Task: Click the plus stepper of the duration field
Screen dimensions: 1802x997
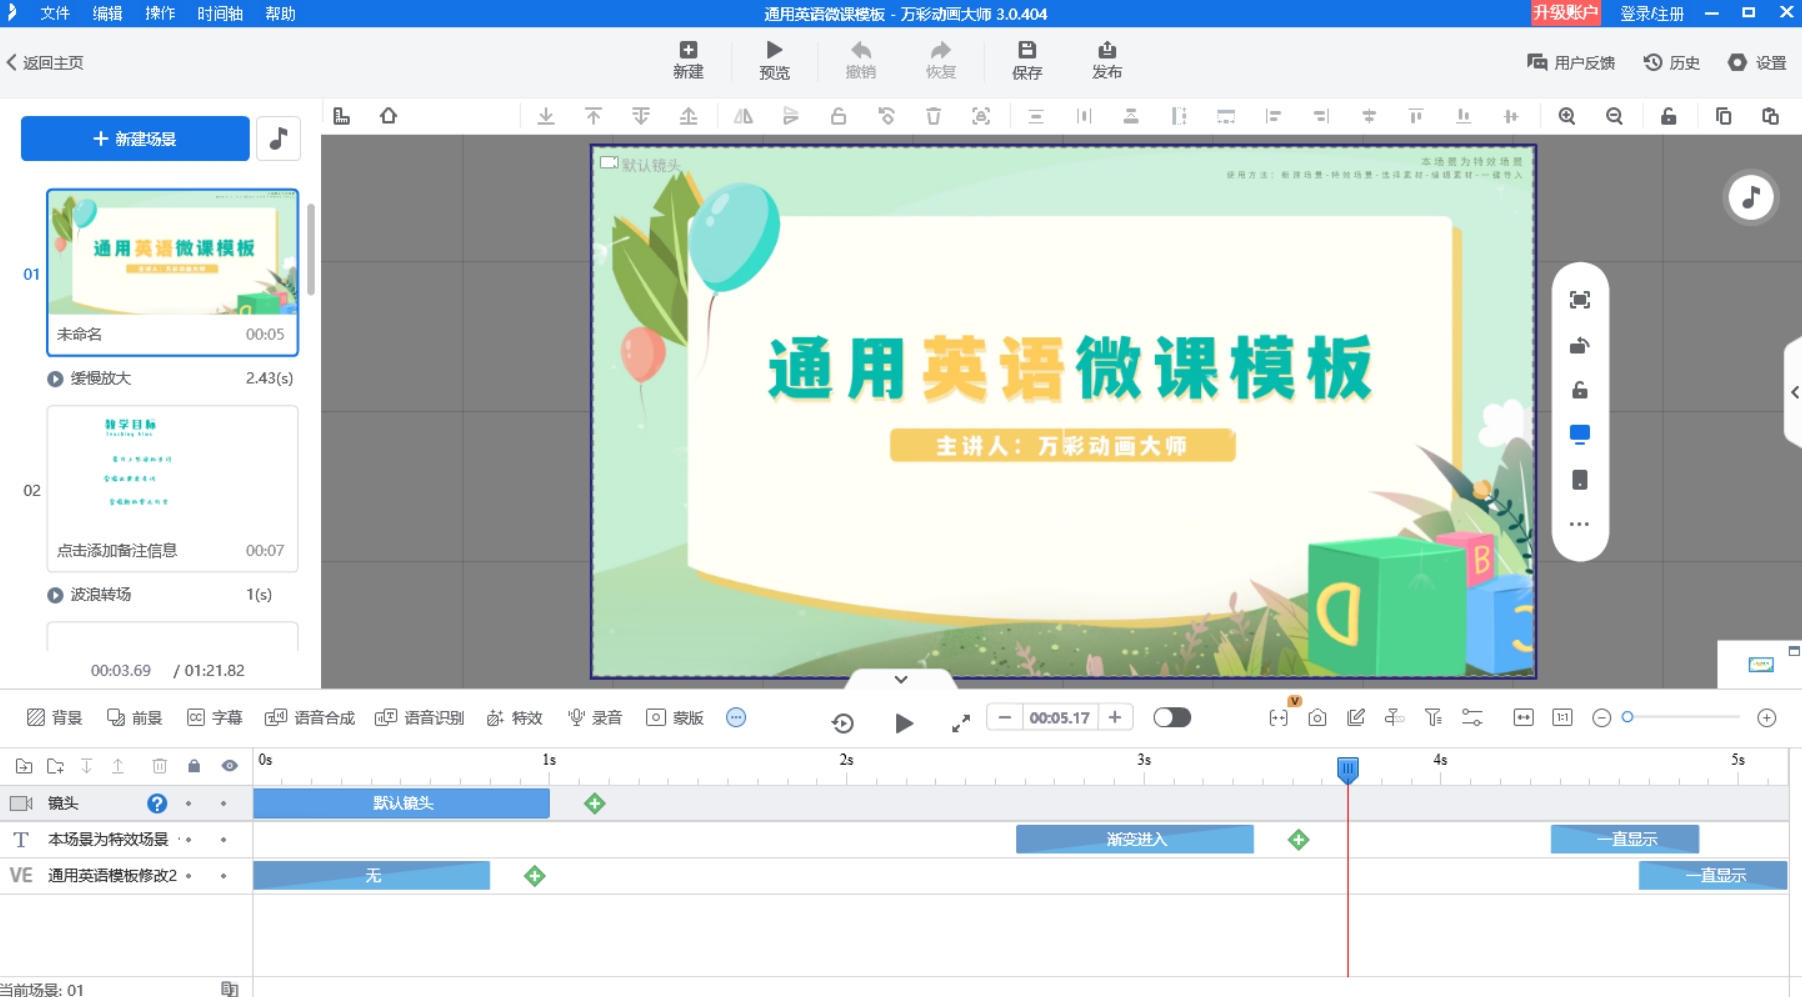Action: (1115, 717)
